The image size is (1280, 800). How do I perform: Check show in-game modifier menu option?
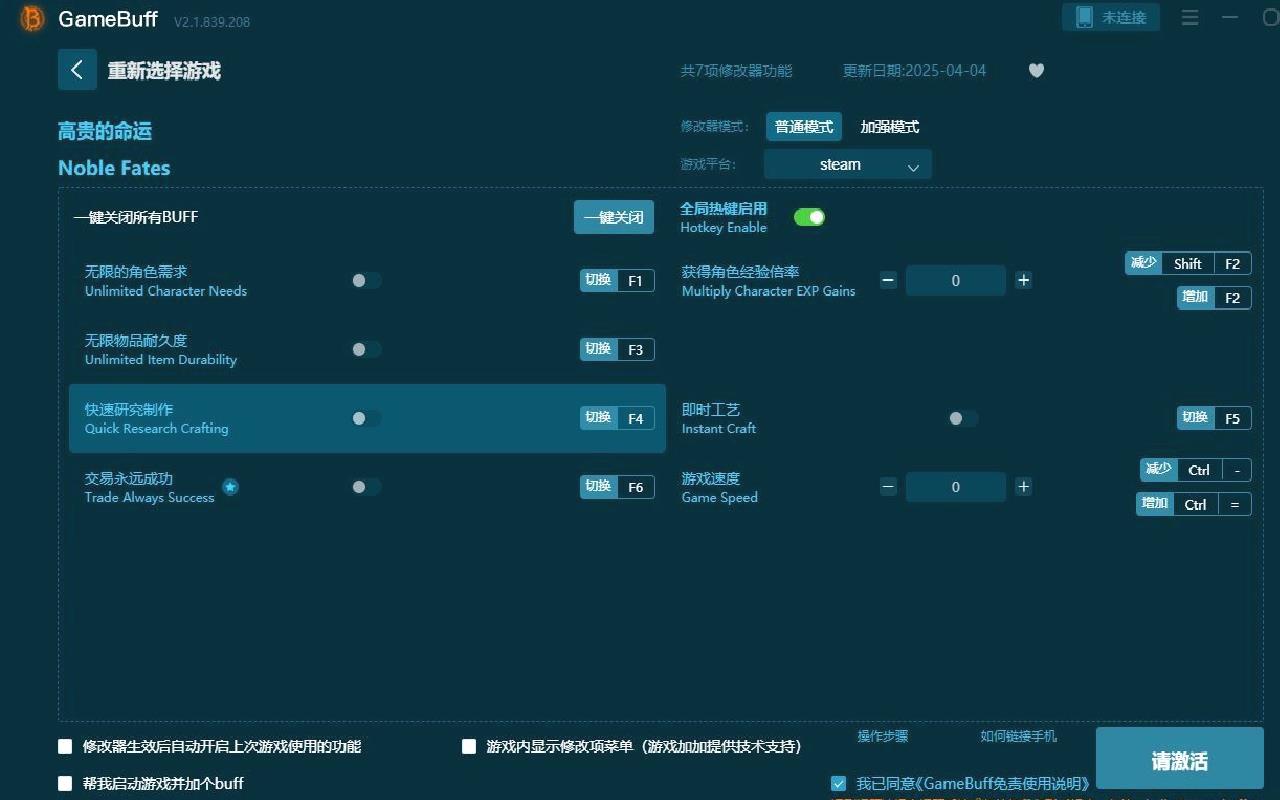point(469,746)
